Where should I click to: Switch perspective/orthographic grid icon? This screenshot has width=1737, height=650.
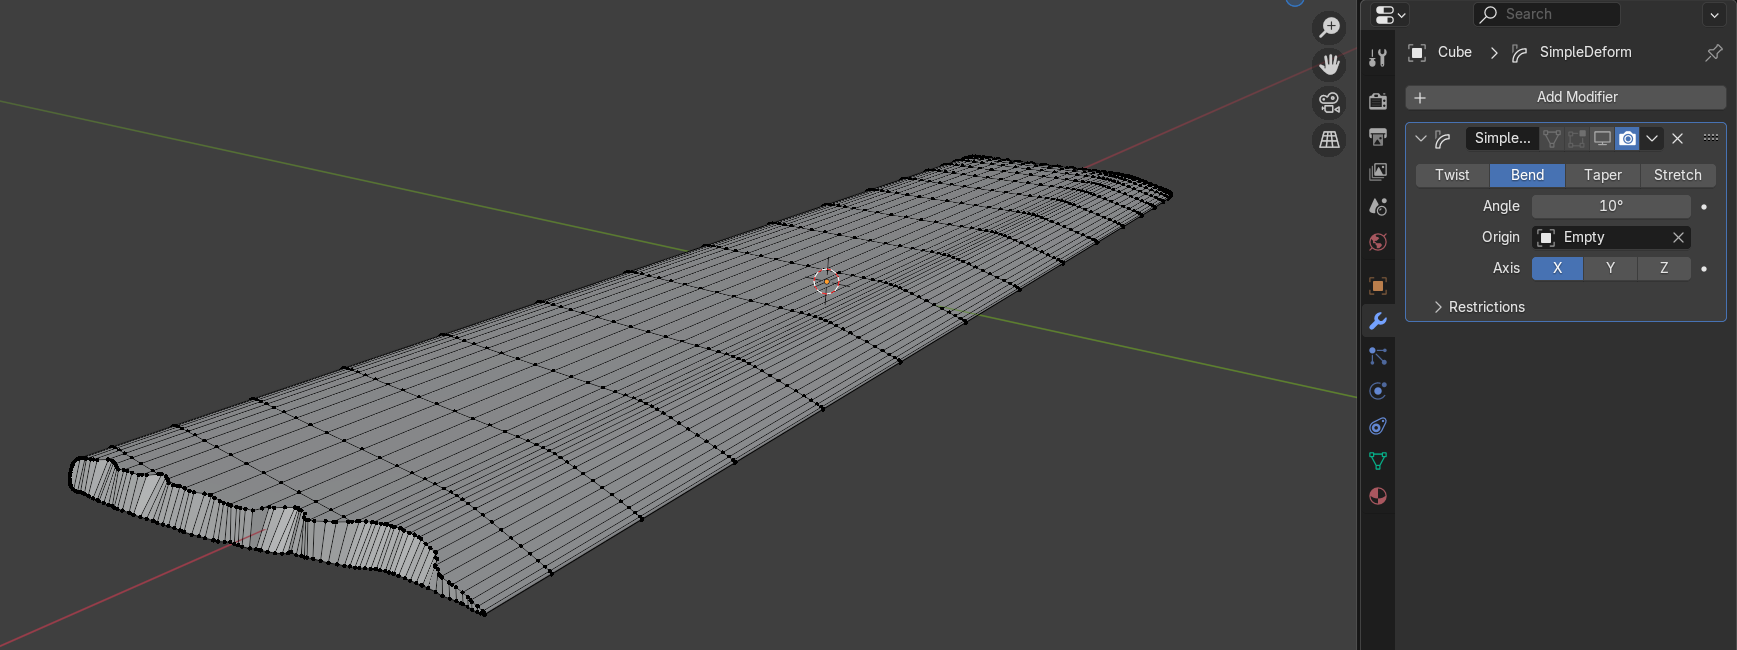pos(1329,141)
